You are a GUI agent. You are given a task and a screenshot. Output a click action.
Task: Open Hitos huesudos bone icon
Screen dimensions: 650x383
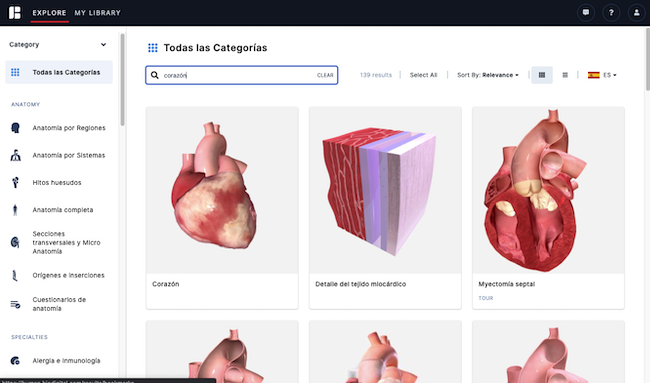(x=15, y=182)
